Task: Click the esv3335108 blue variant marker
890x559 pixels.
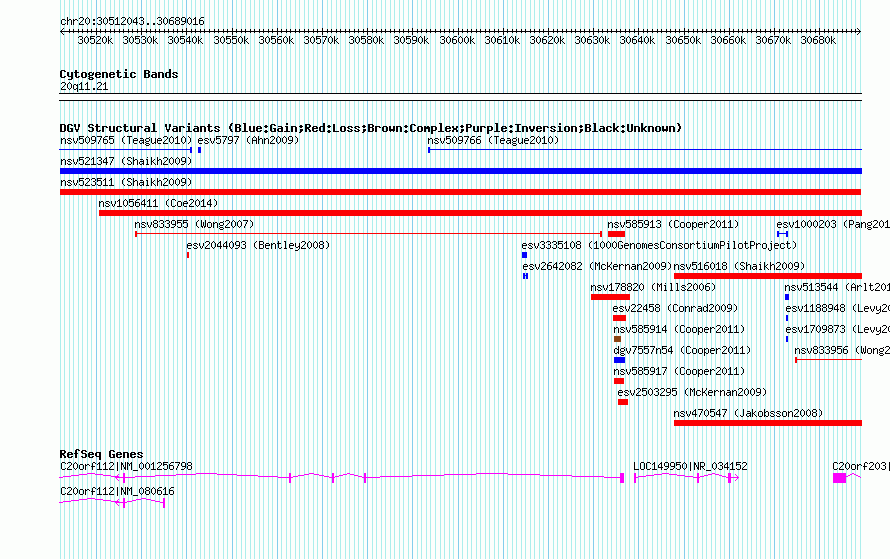Action: point(524,255)
